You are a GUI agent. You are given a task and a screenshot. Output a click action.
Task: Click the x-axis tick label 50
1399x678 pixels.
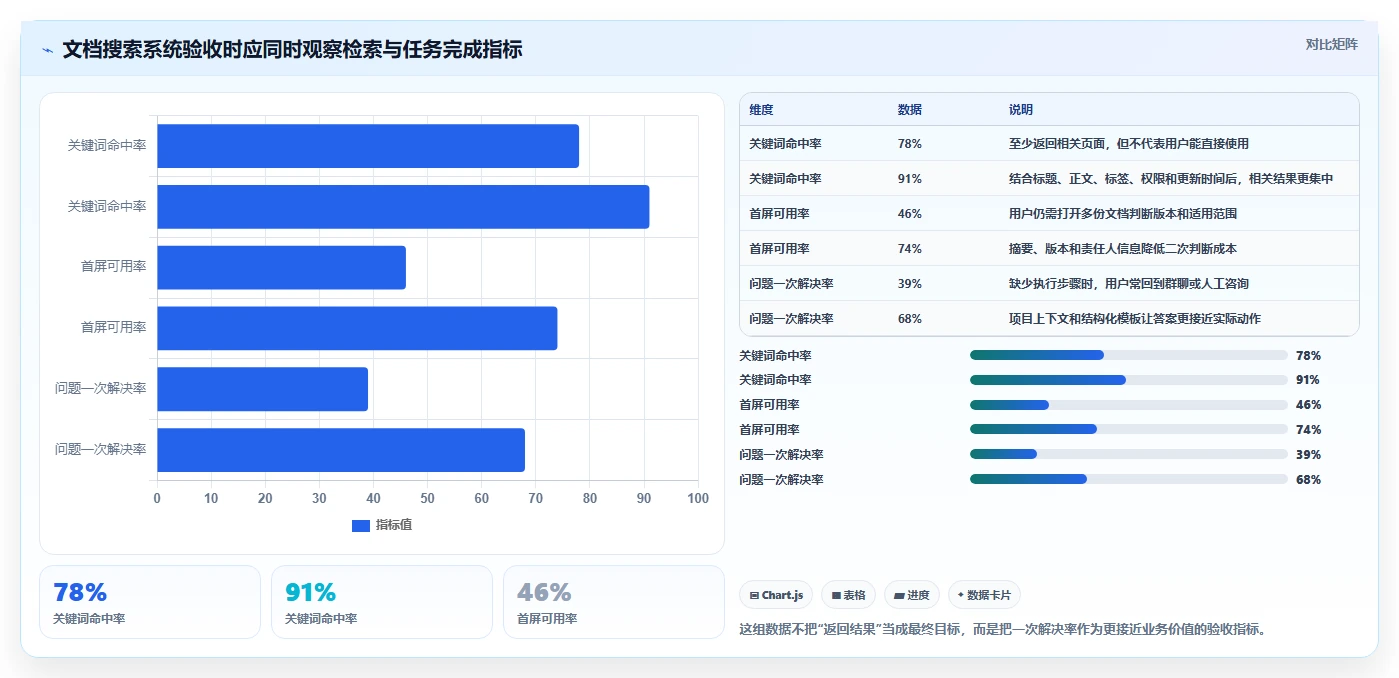pyautogui.click(x=428, y=498)
